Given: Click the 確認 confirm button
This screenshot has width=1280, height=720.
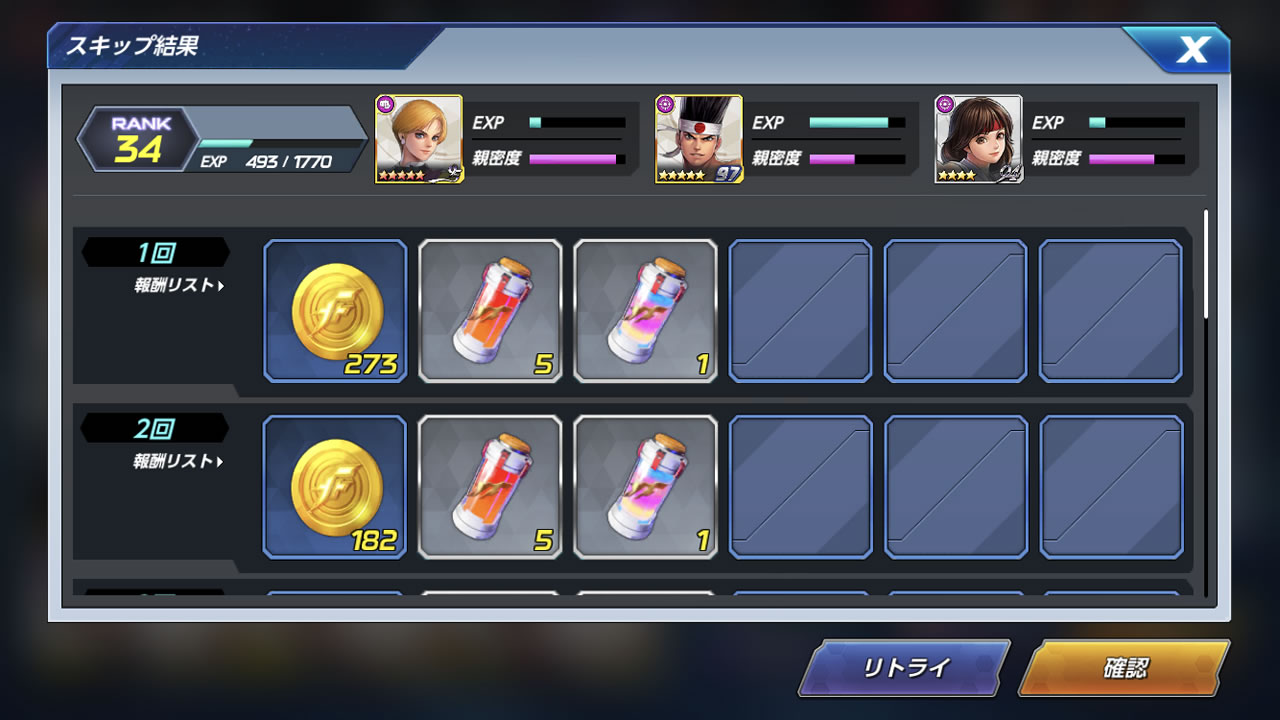Looking at the screenshot, I should click(x=1124, y=668).
